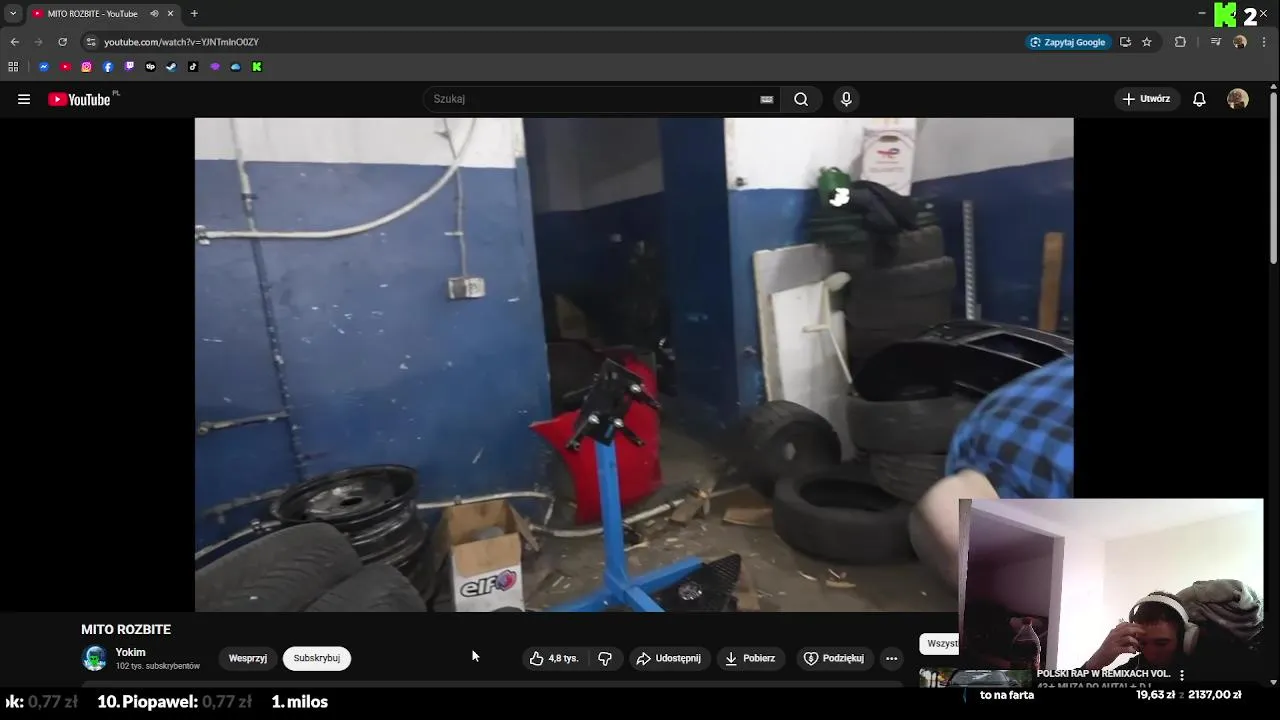1280x720 pixels.
Task: Open the Messenger bookmark
Action: 44,67
